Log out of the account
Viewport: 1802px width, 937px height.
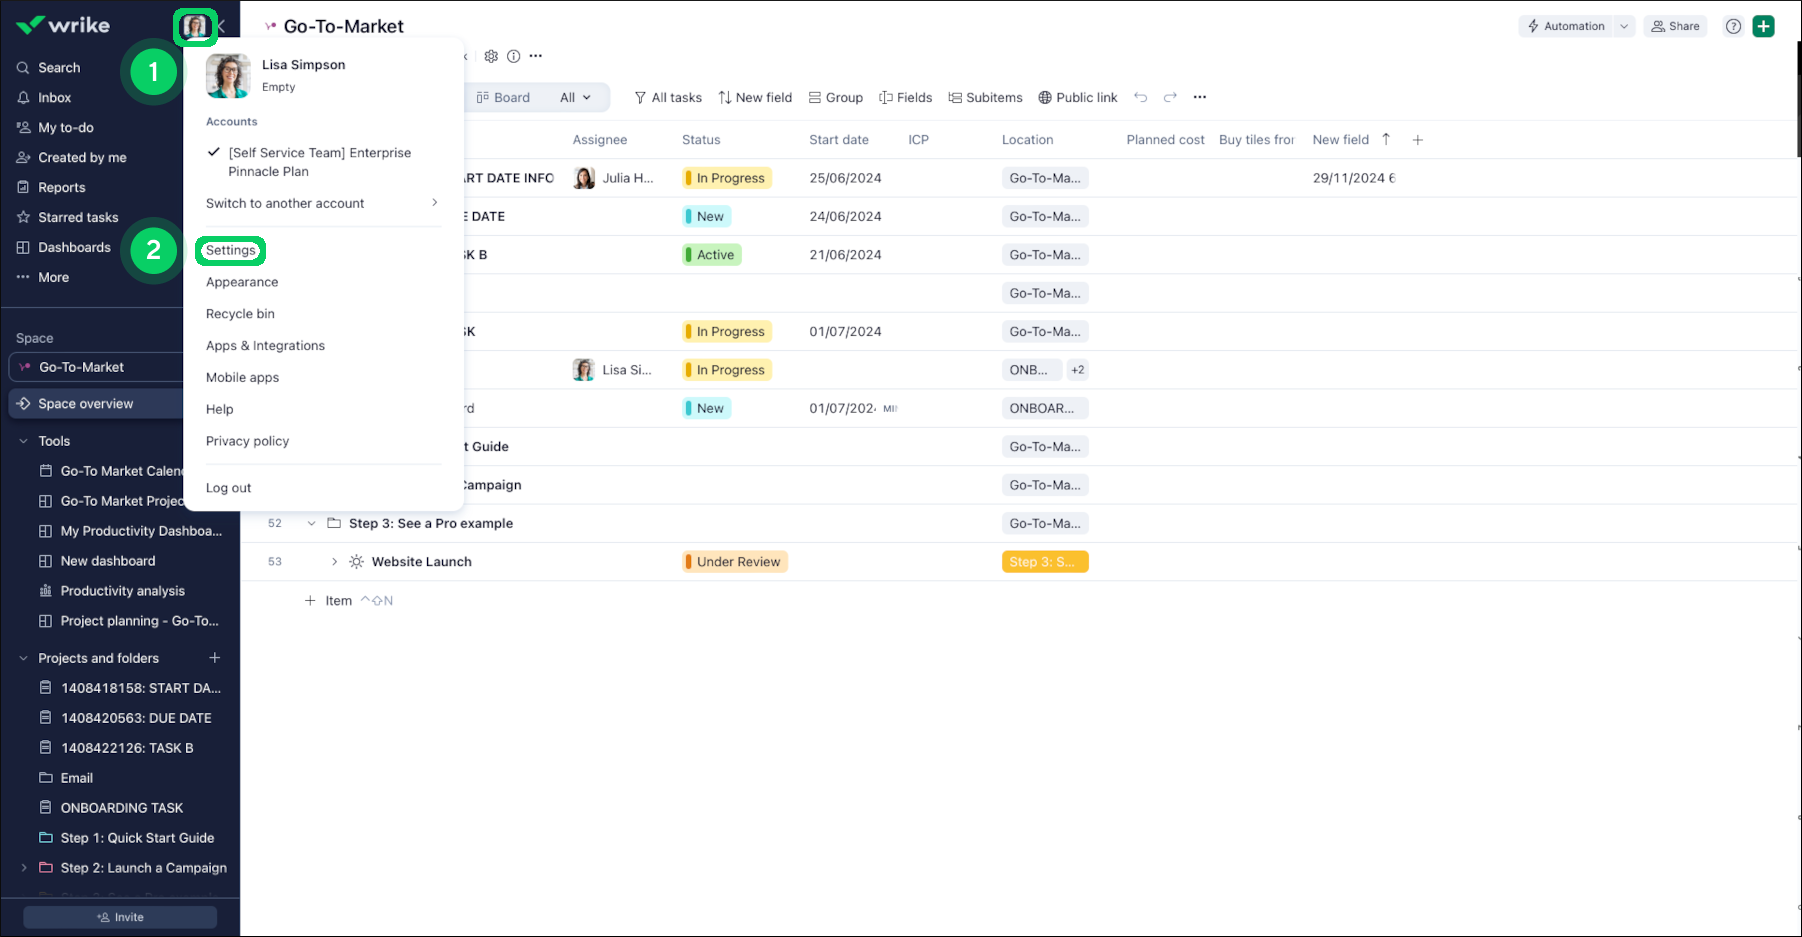(228, 489)
